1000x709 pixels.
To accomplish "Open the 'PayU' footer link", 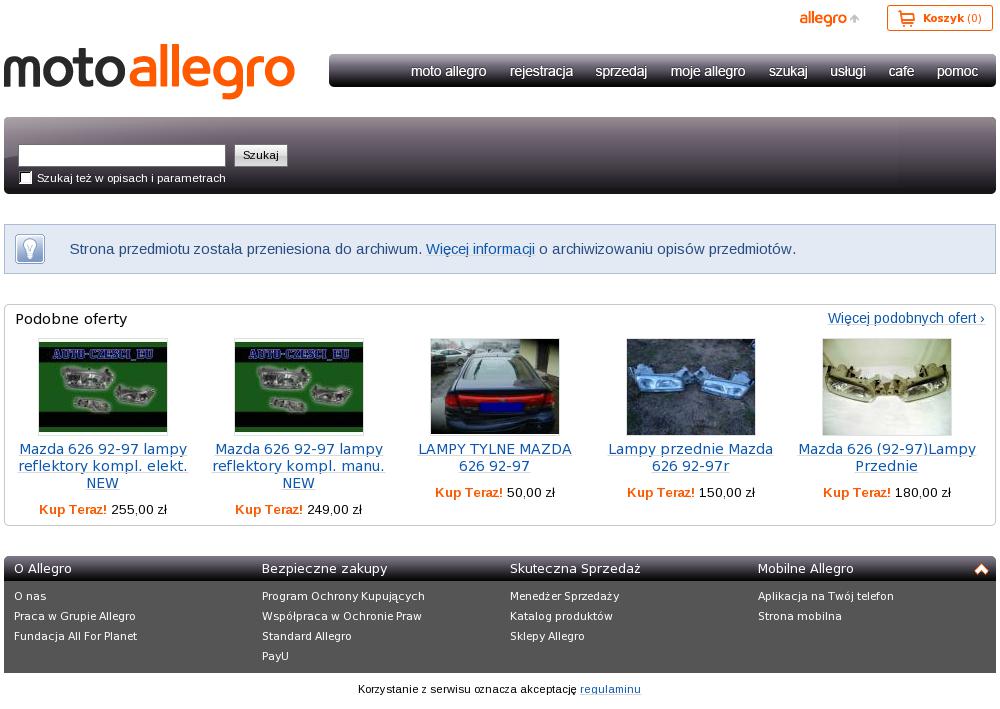I will (275, 655).
